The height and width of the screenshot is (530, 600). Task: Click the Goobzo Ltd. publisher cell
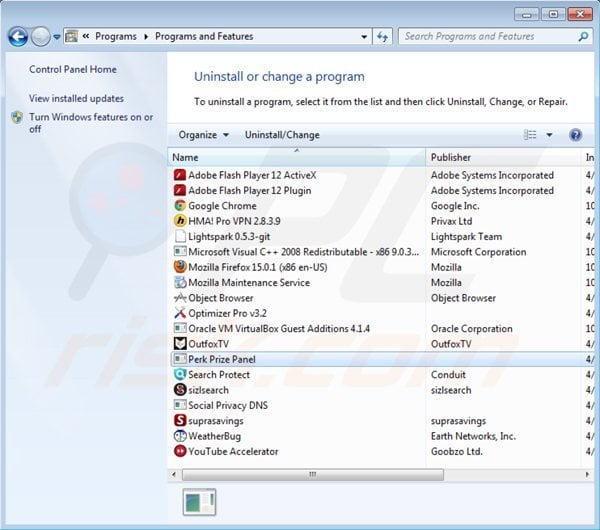(457, 452)
